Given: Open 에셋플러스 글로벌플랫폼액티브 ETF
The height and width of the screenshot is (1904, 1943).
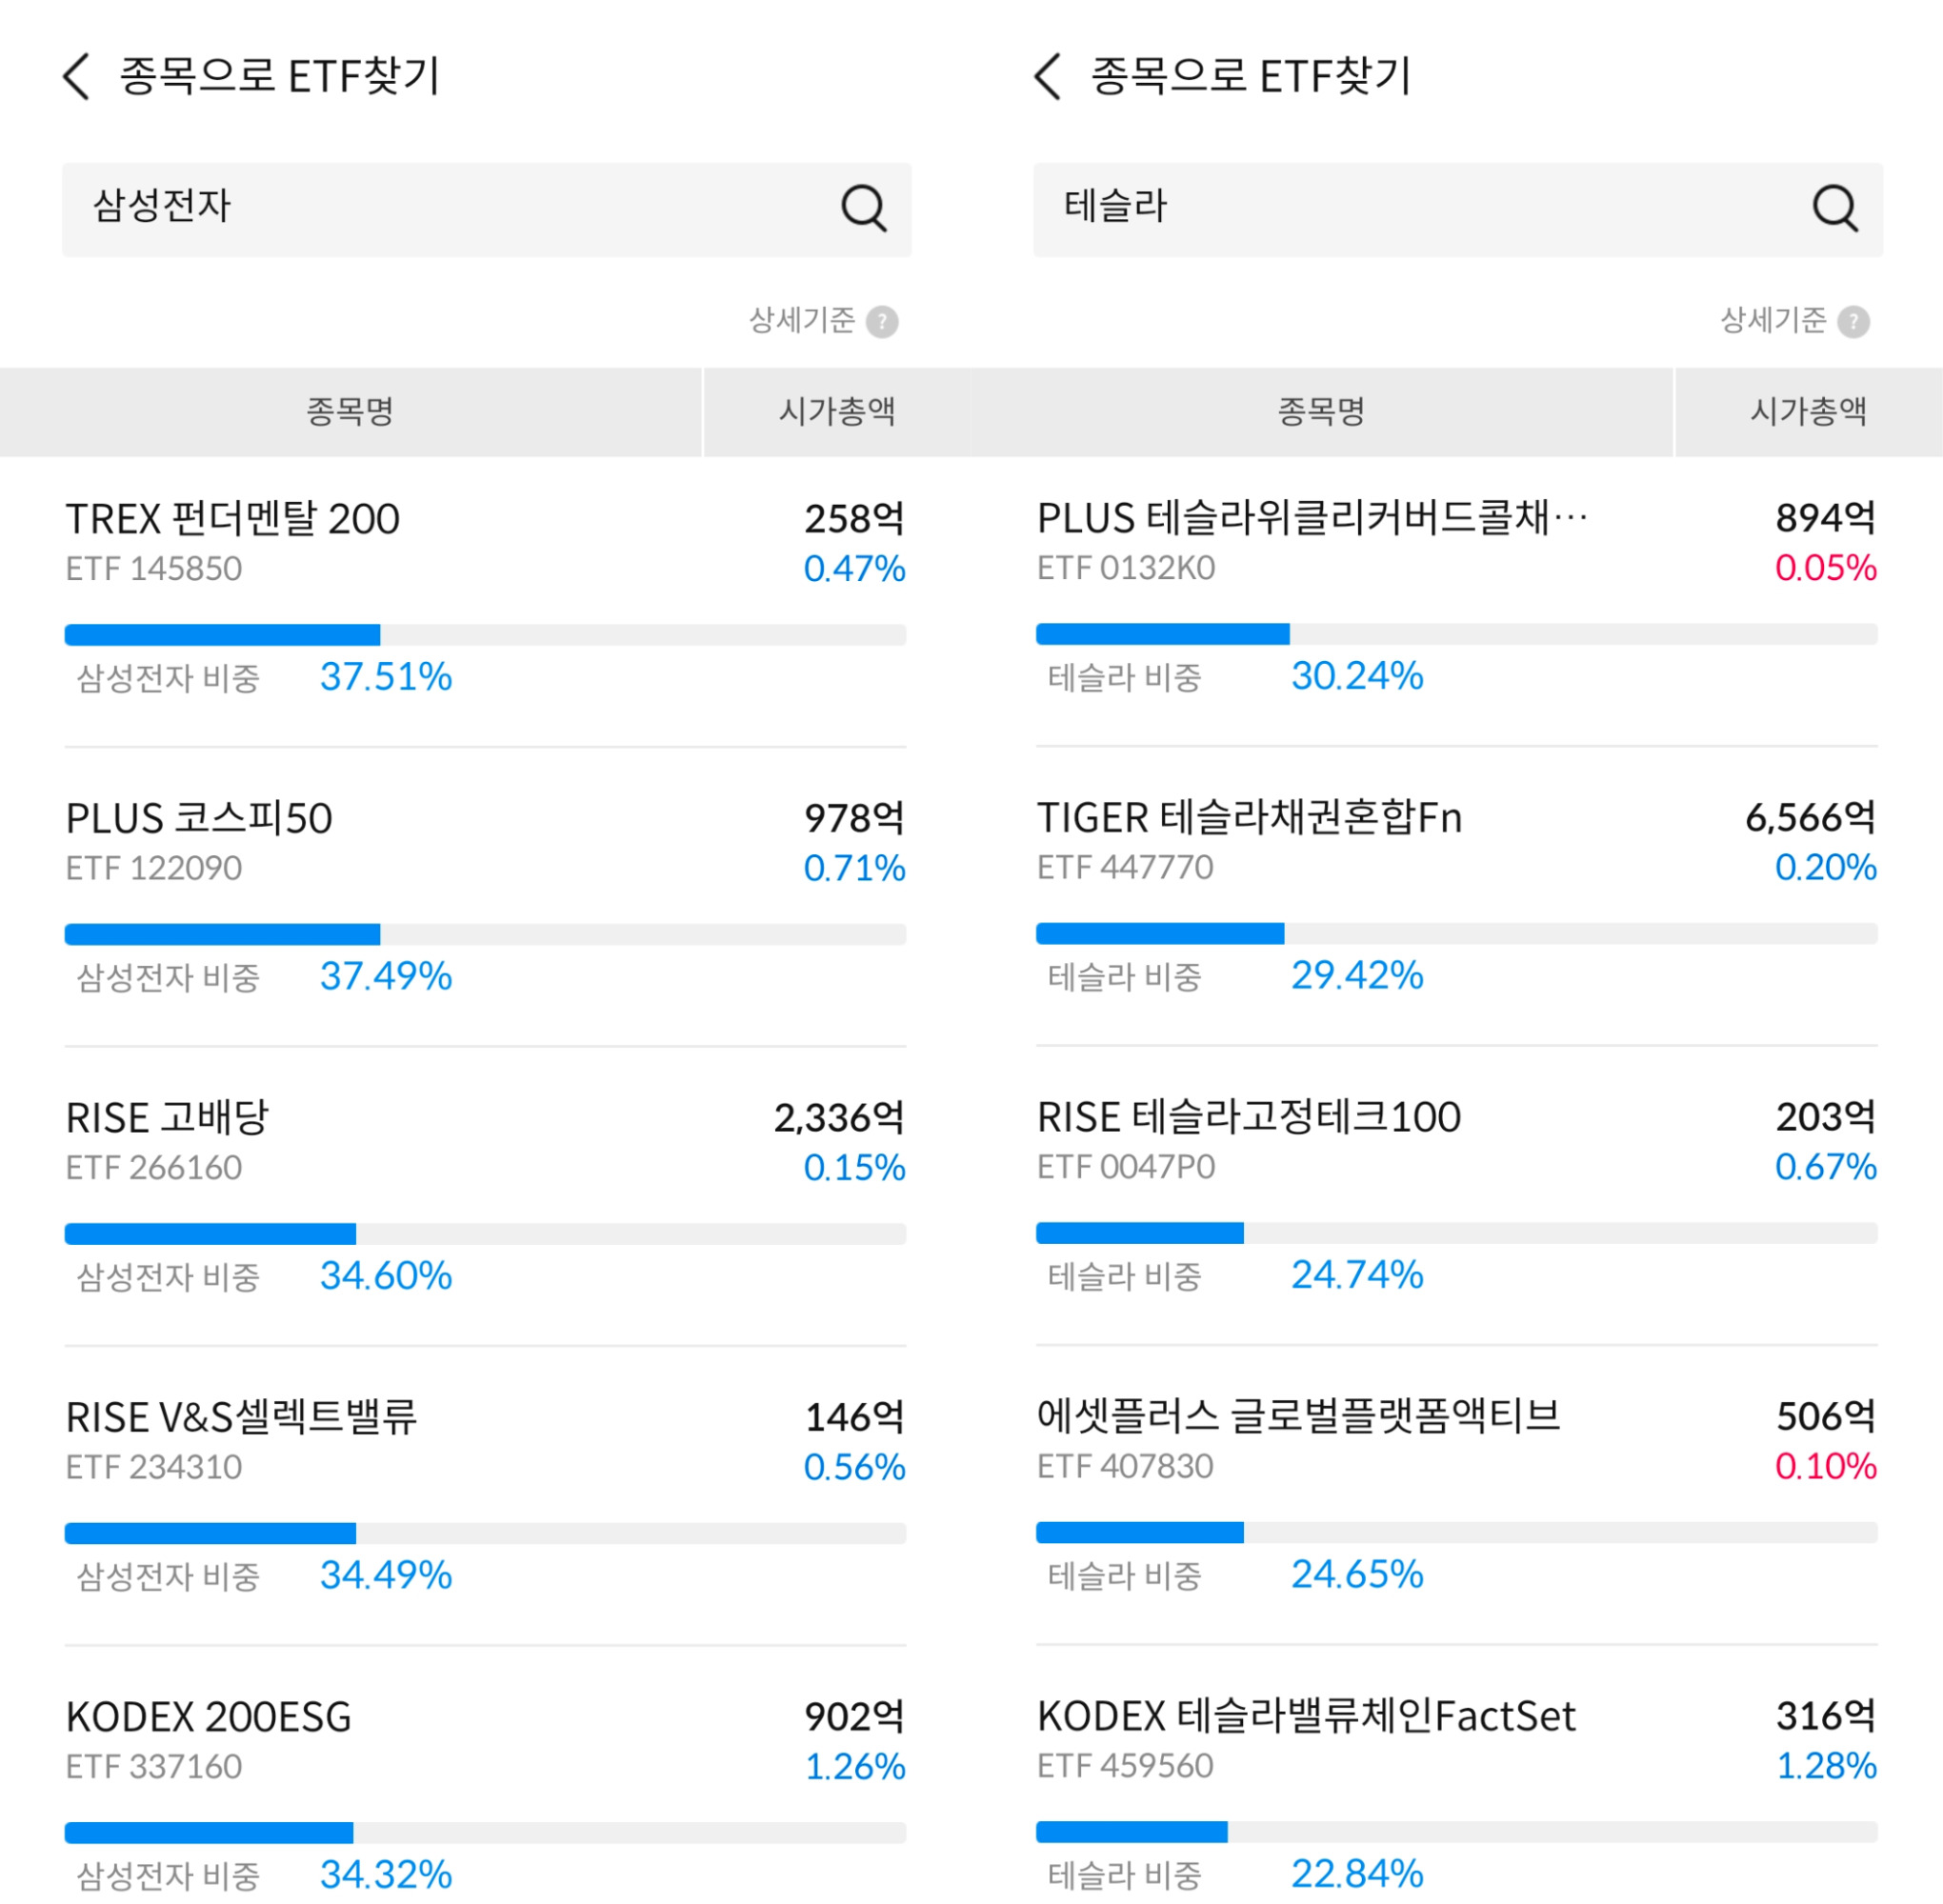Looking at the screenshot, I should [1298, 1416].
